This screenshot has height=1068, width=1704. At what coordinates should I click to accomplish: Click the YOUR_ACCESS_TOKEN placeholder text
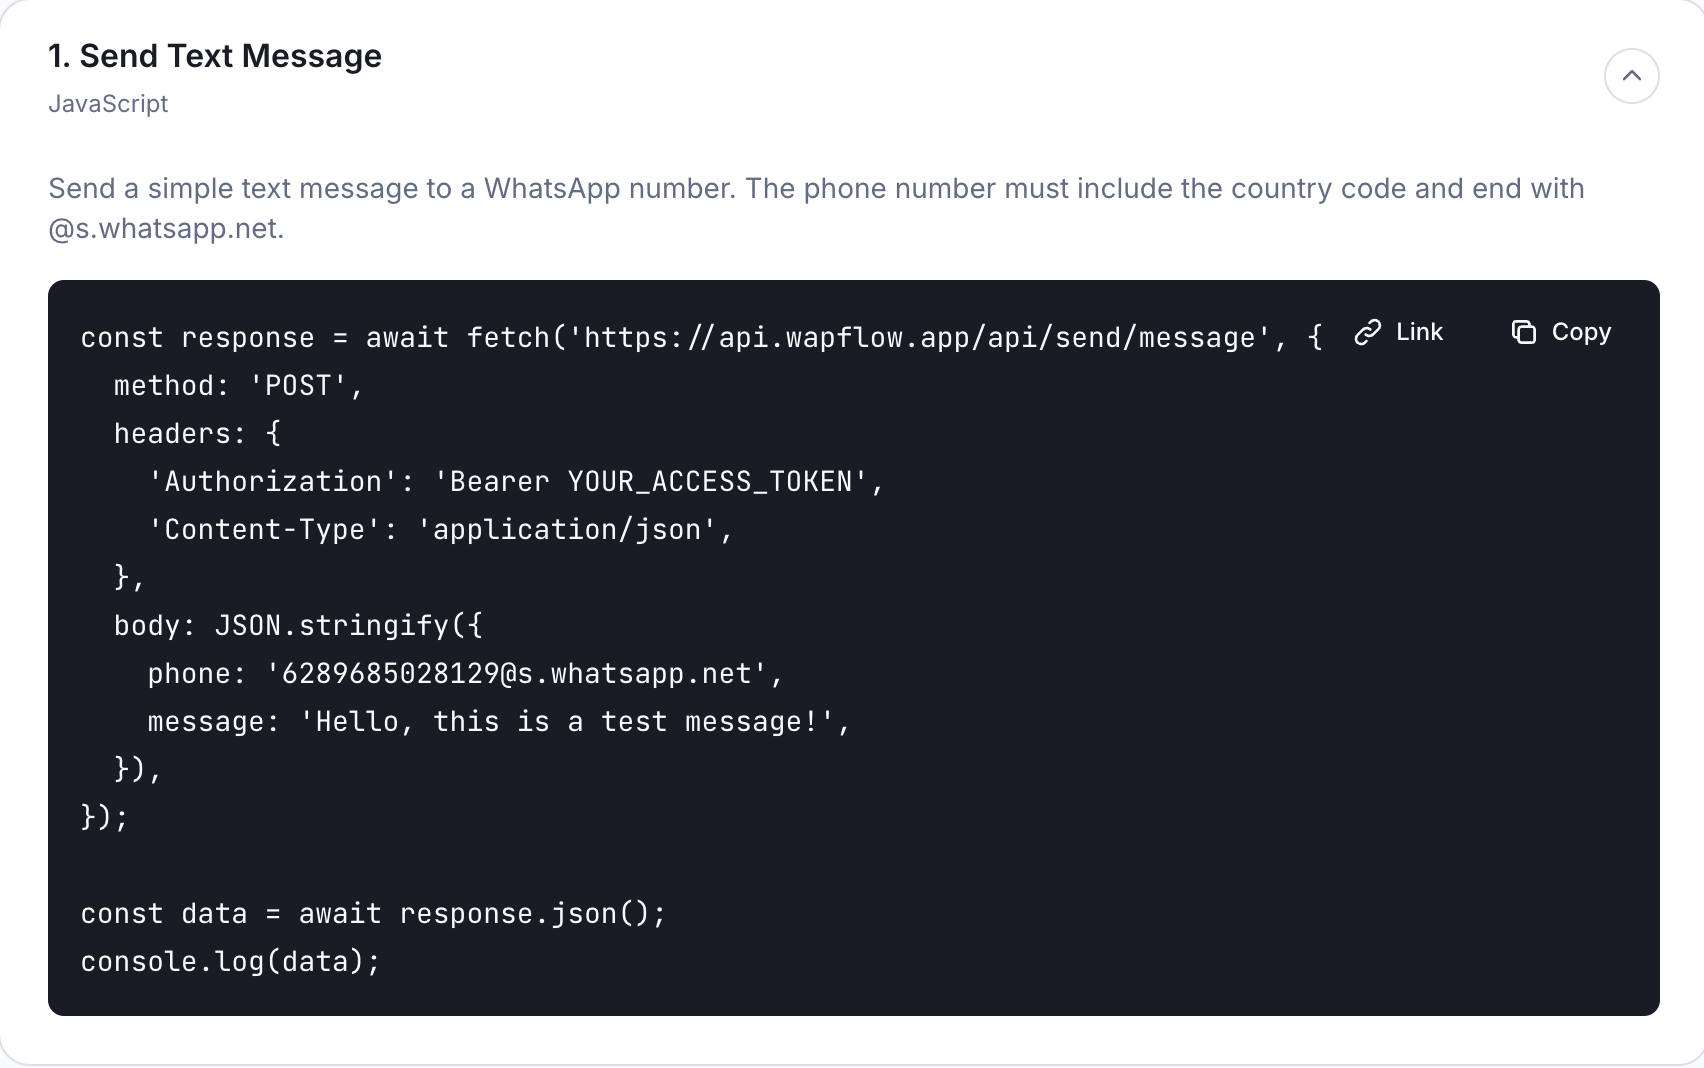click(x=709, y=482)
